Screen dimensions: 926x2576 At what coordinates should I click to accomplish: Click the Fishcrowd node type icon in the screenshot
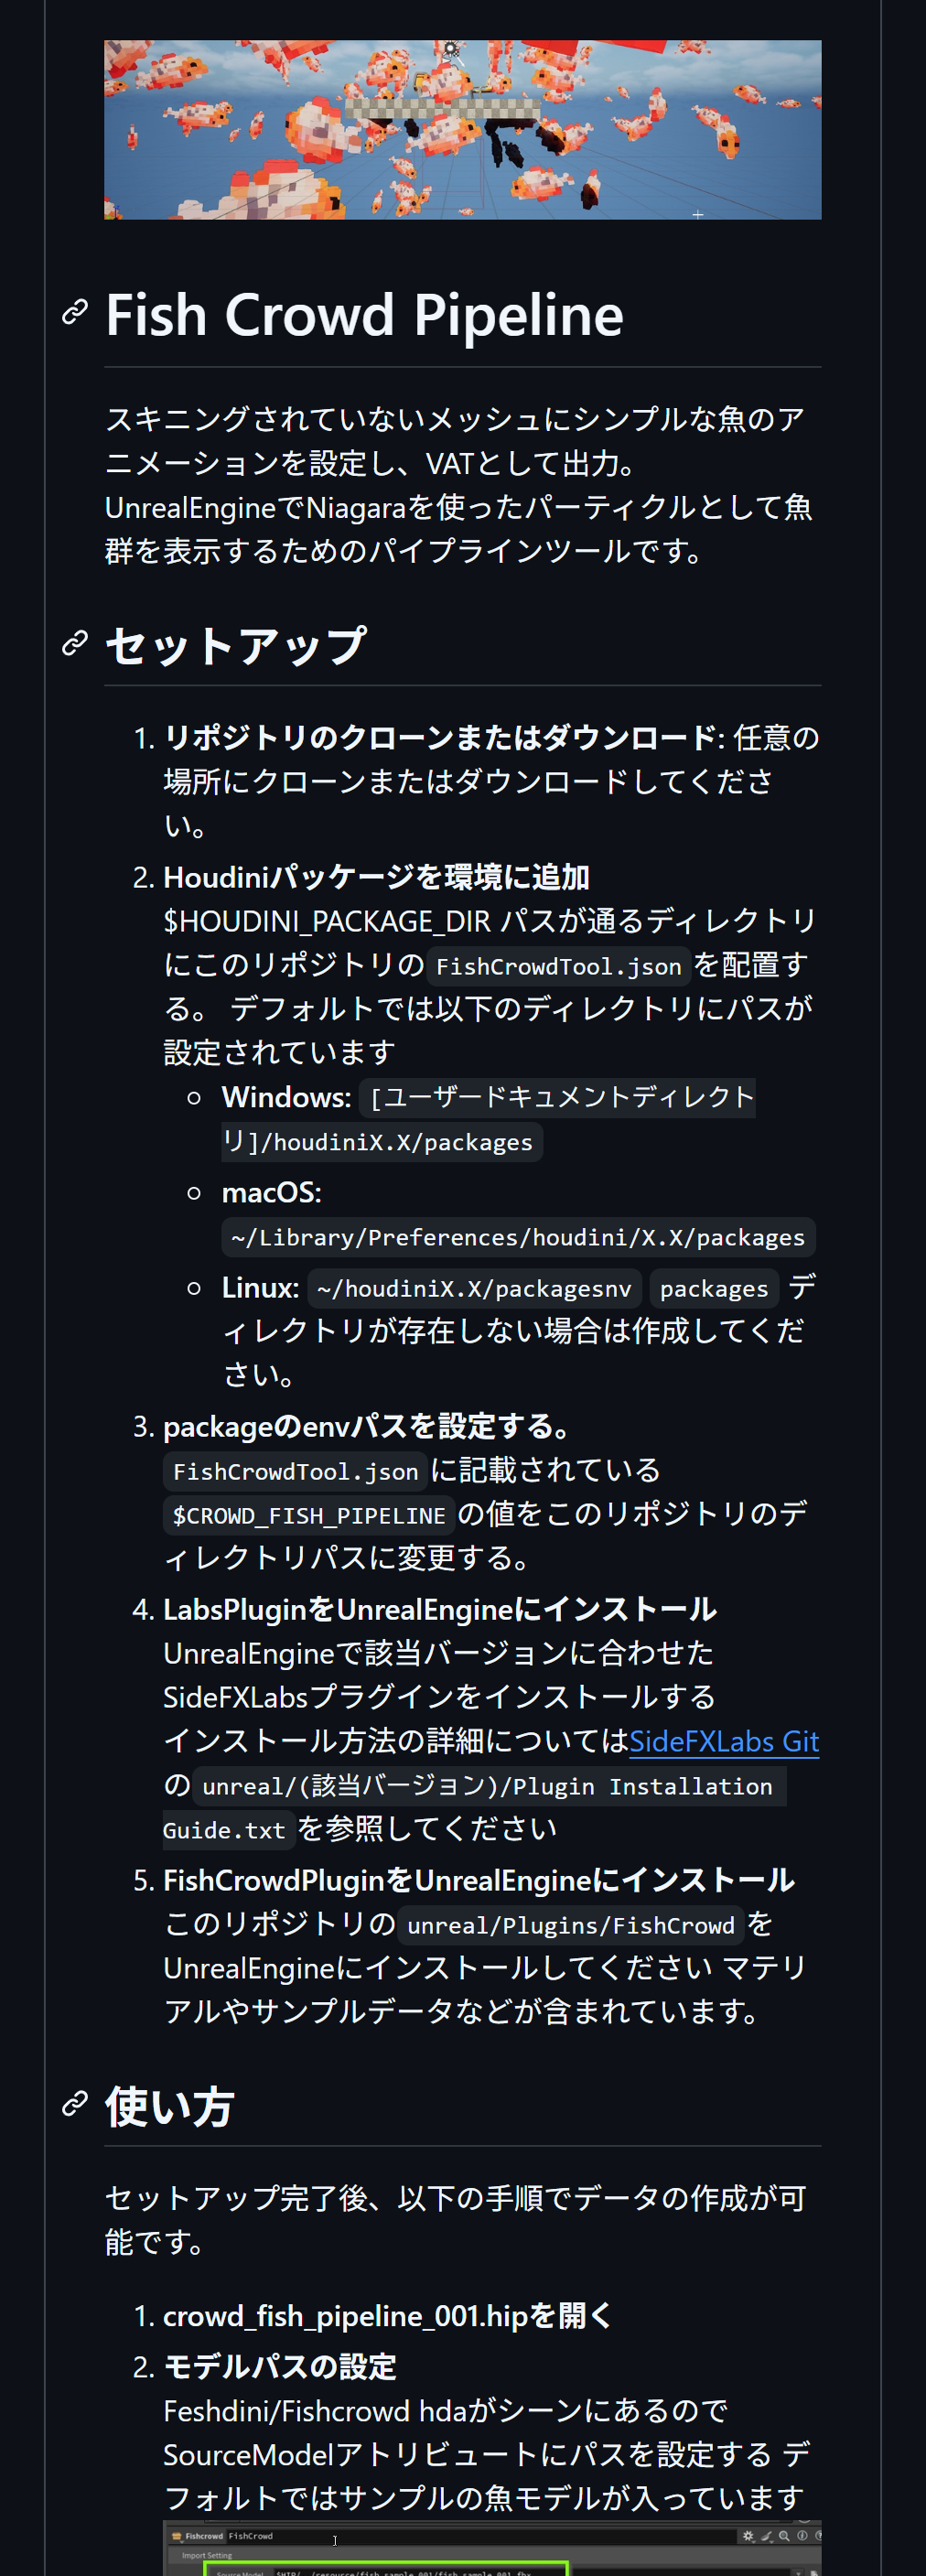coord(176,2536)
